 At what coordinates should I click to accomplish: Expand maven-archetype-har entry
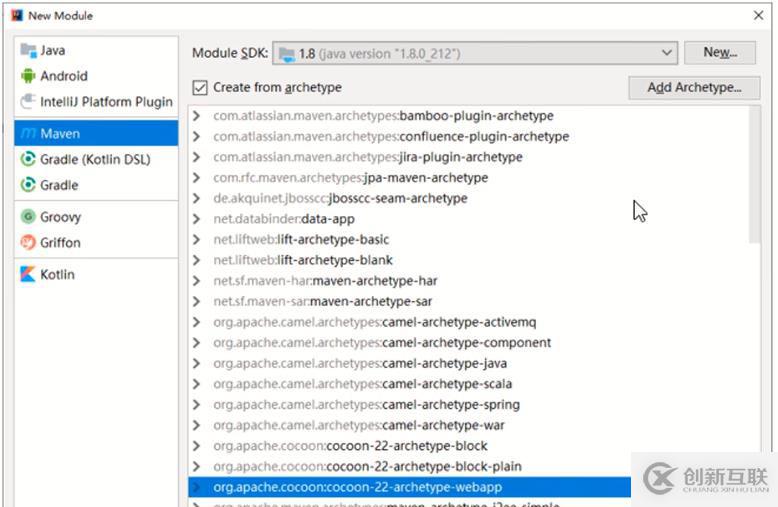tap(197, 281)
